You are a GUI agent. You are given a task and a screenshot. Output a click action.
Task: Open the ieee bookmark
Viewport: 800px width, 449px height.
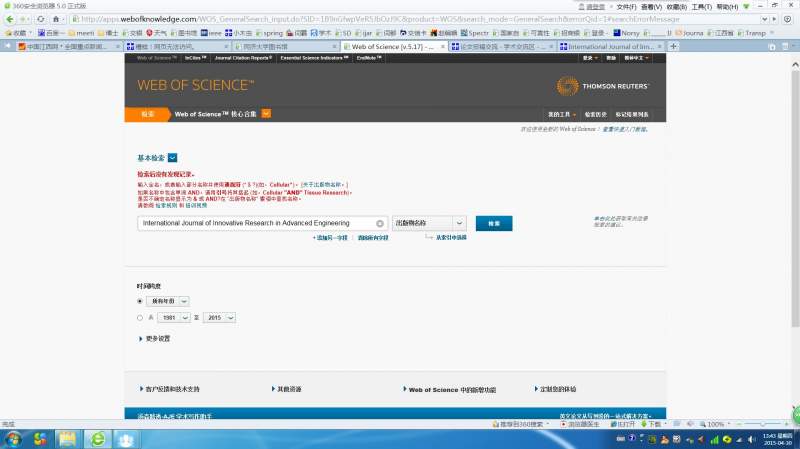coord(211,33)
